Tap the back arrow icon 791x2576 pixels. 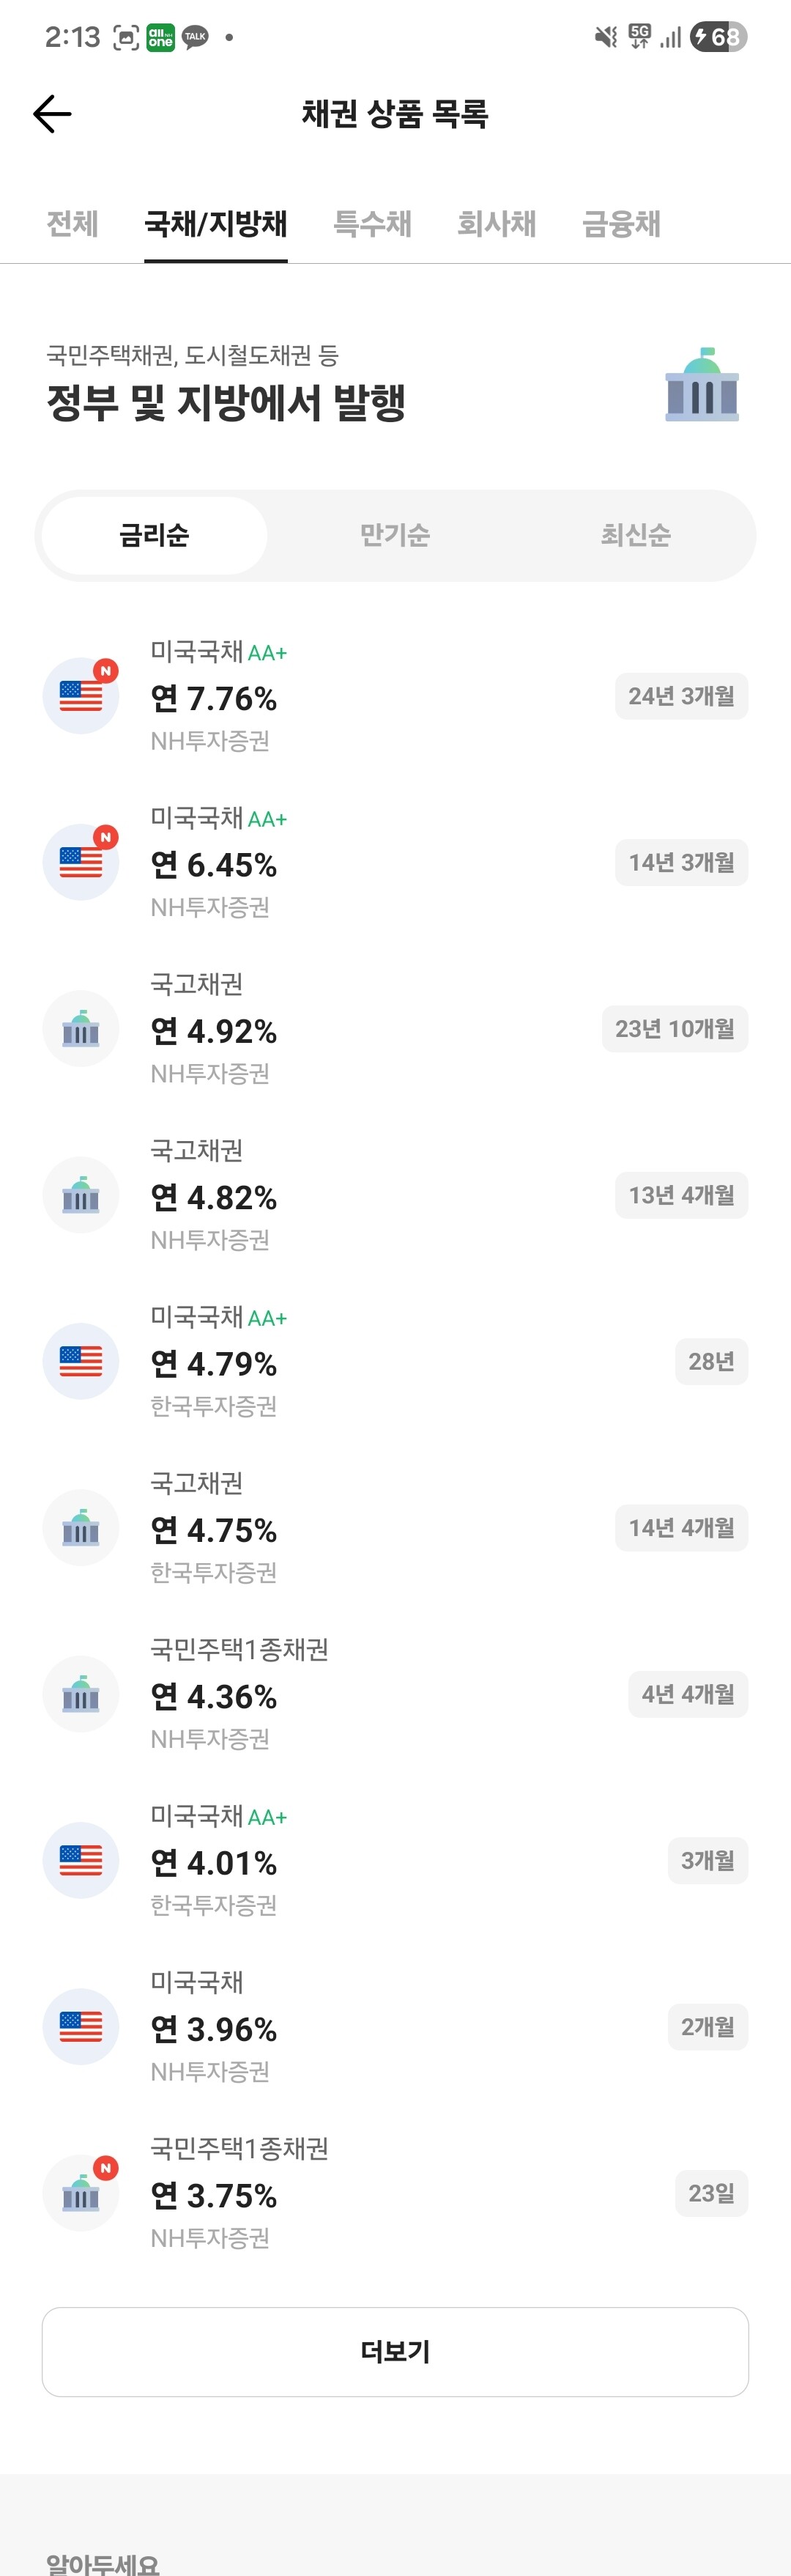click(x=52, y=114)
